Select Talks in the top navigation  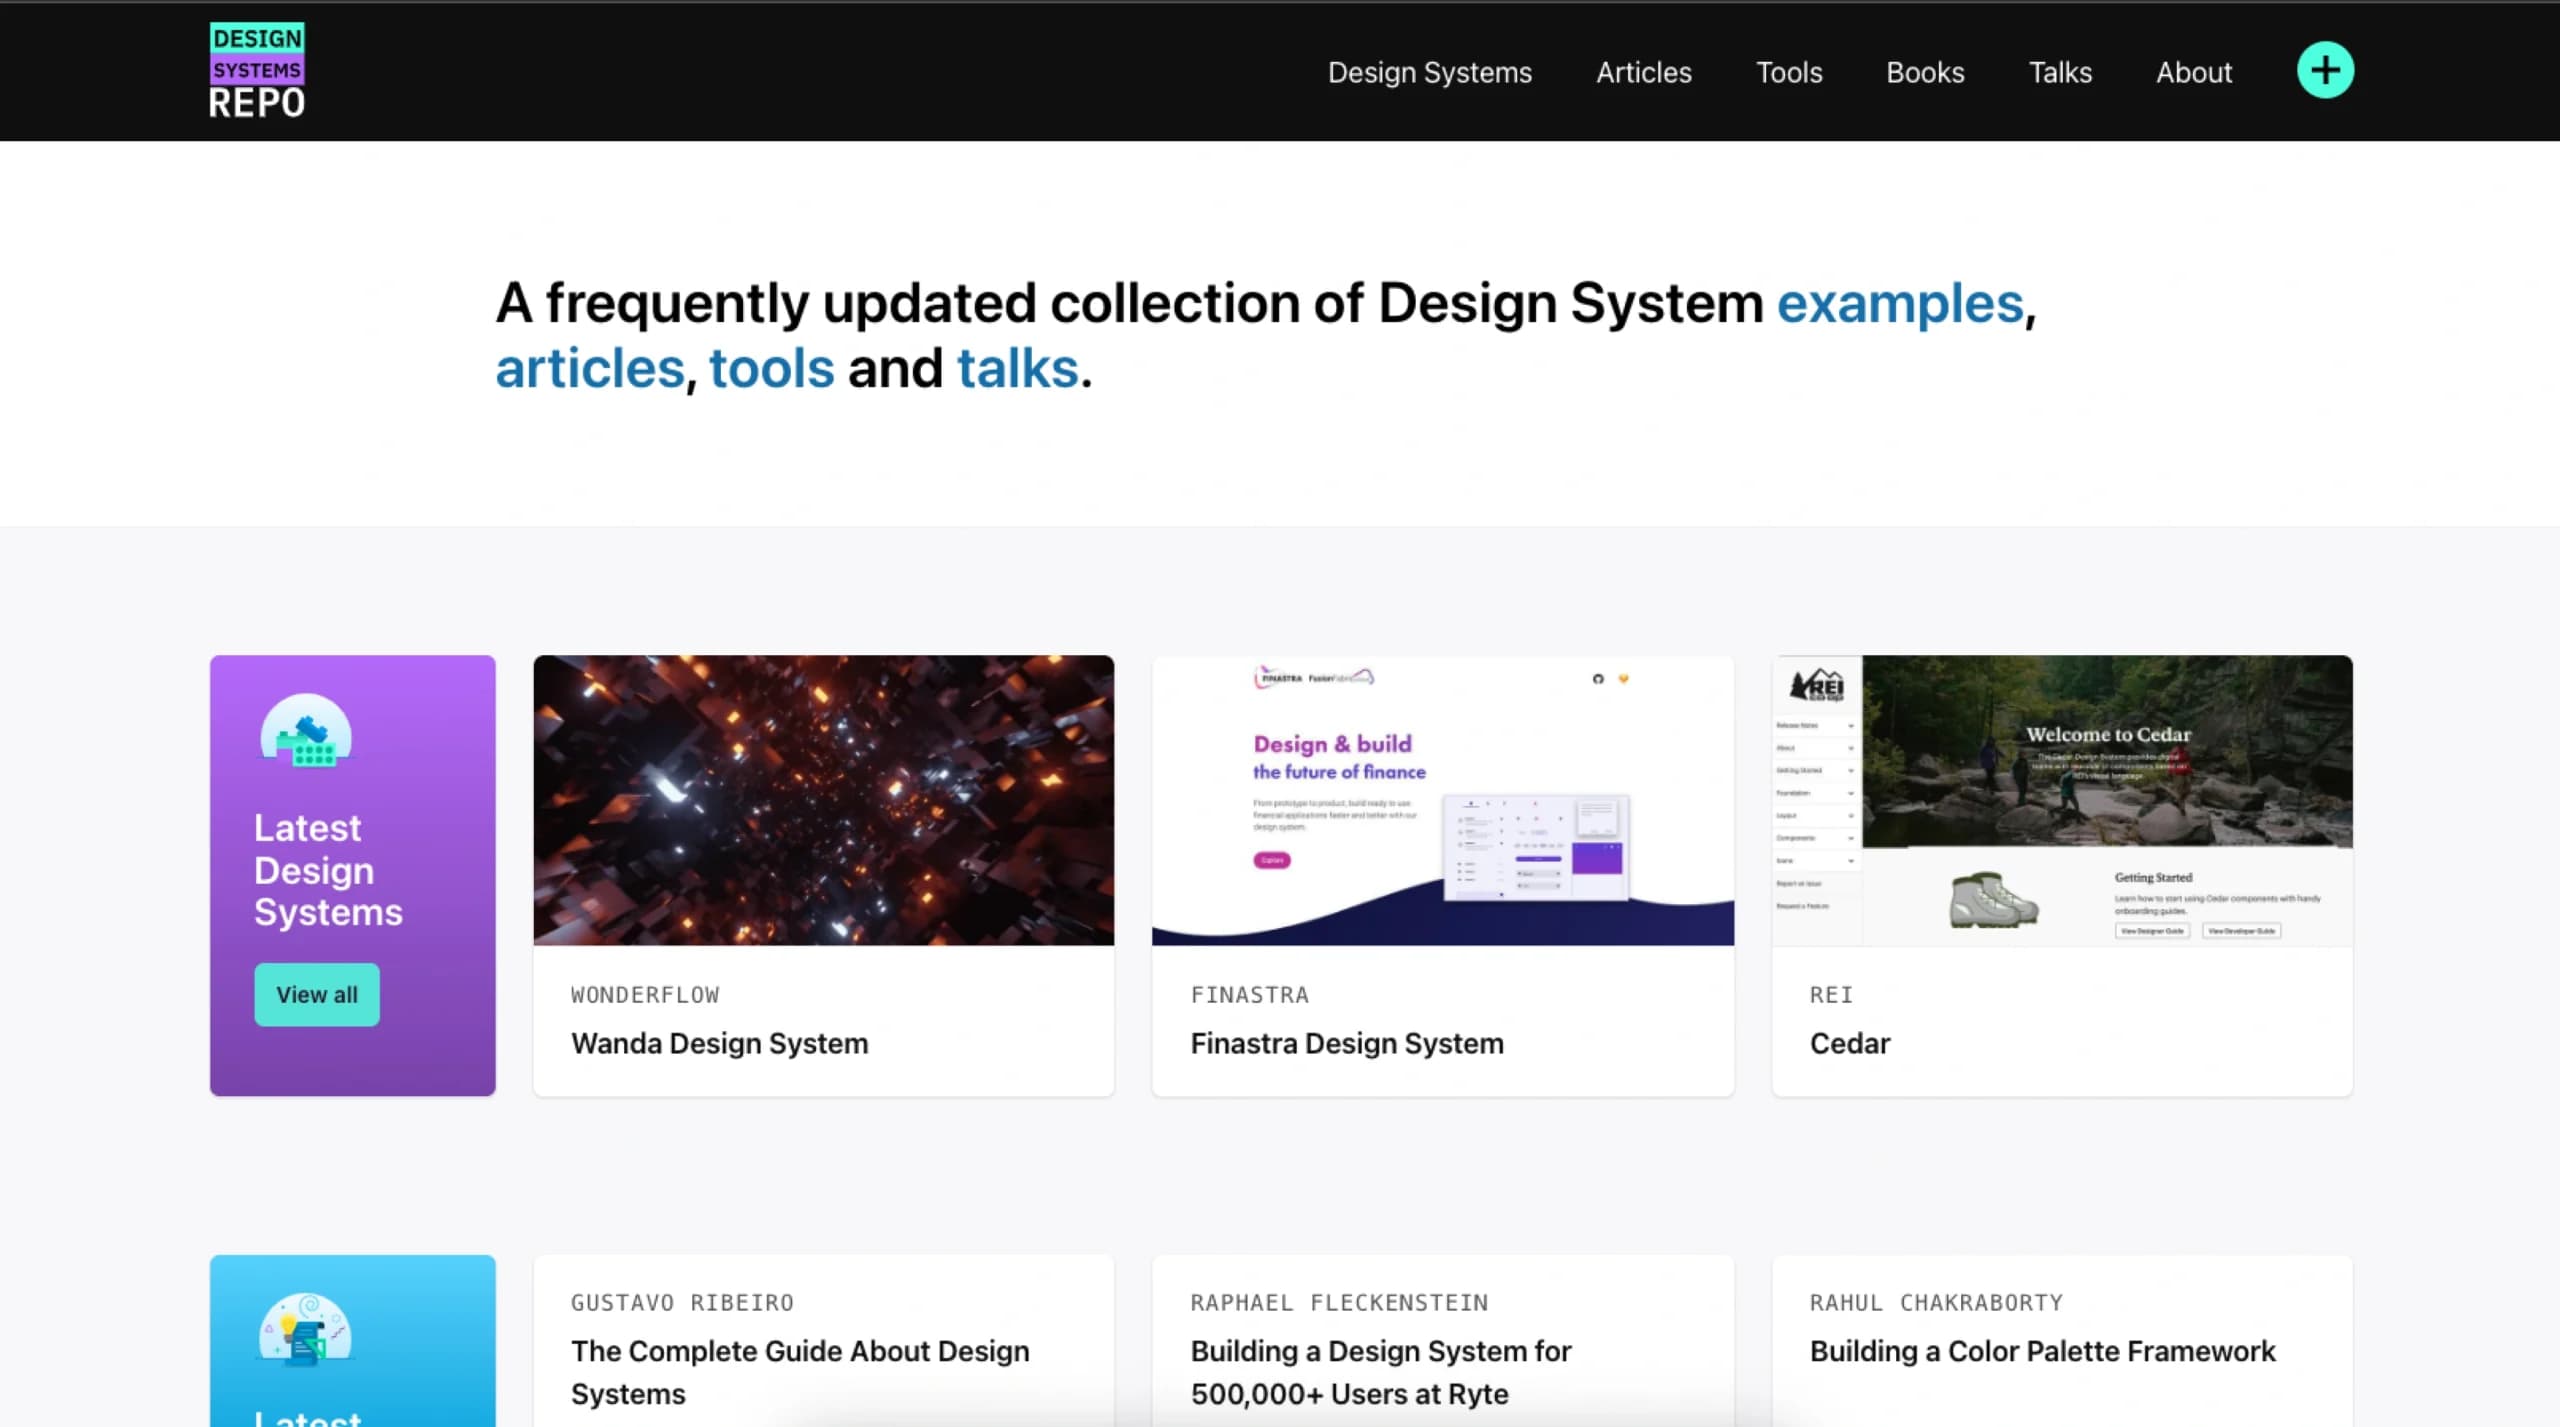(2059, 72)
